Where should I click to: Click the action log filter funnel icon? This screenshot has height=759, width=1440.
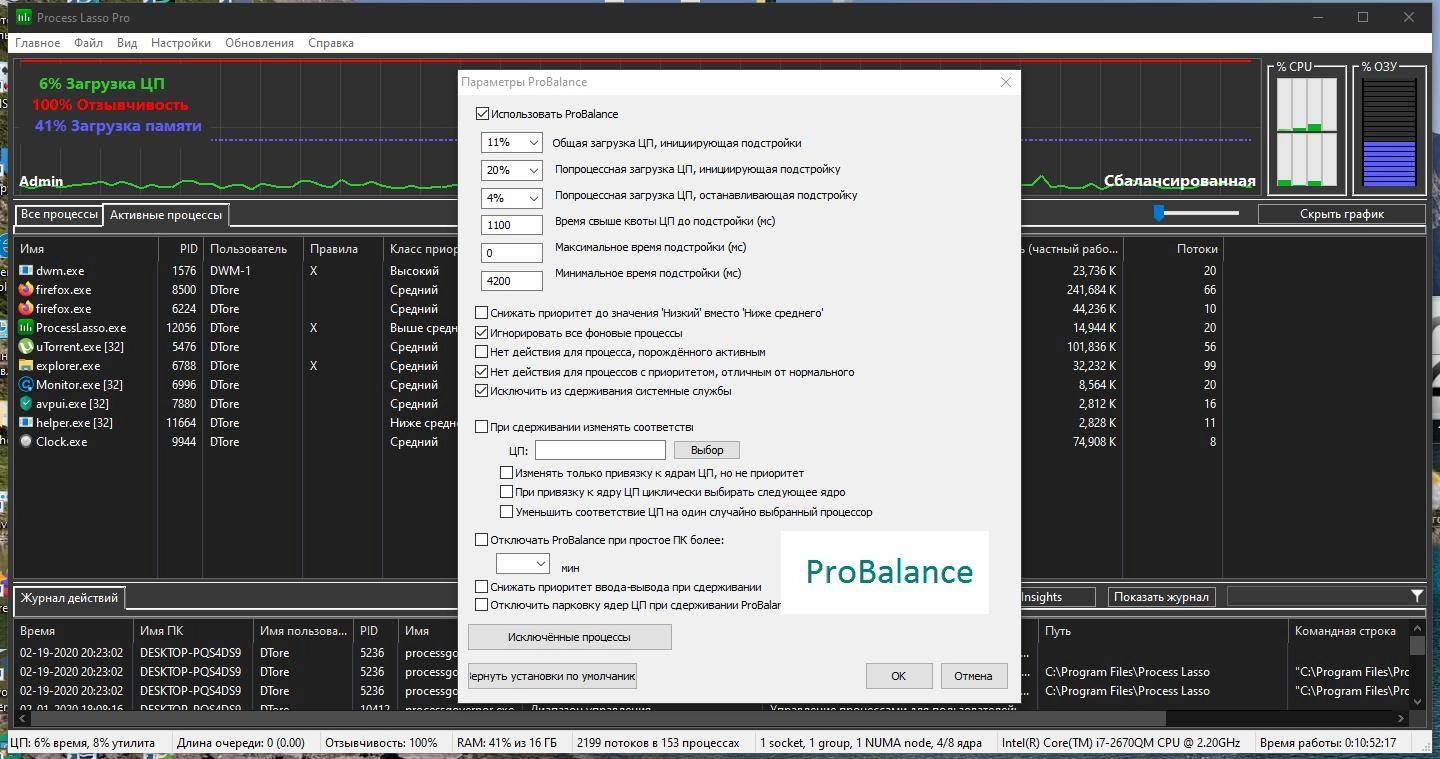point(1417,596)
